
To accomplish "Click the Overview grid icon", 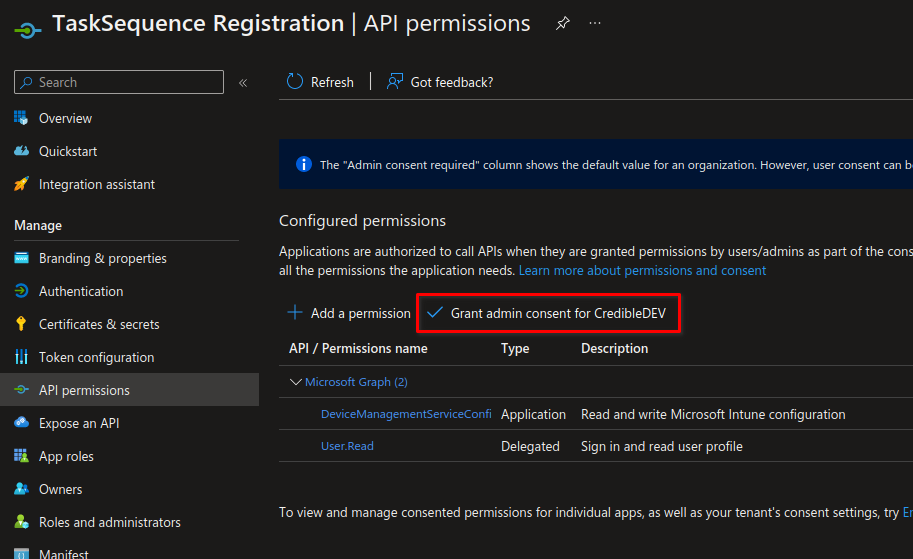I will pyautogui.click(x=22, y=118).
